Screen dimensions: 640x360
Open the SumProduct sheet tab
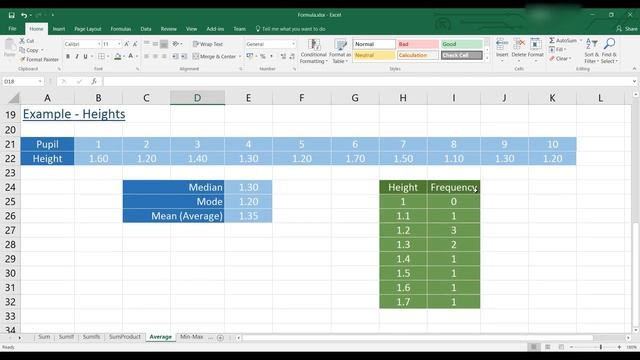(124, 337)
